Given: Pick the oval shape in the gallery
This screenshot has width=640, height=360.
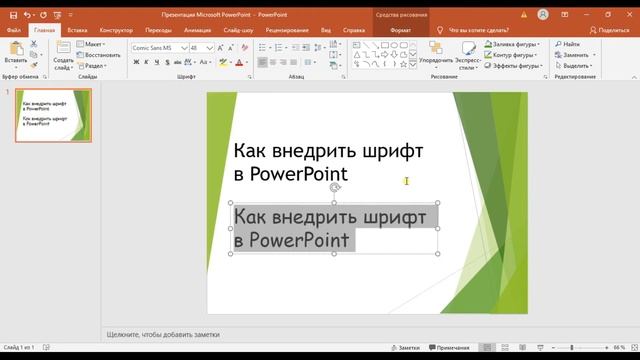Looking at the screenshot, I should pos(394,45).
